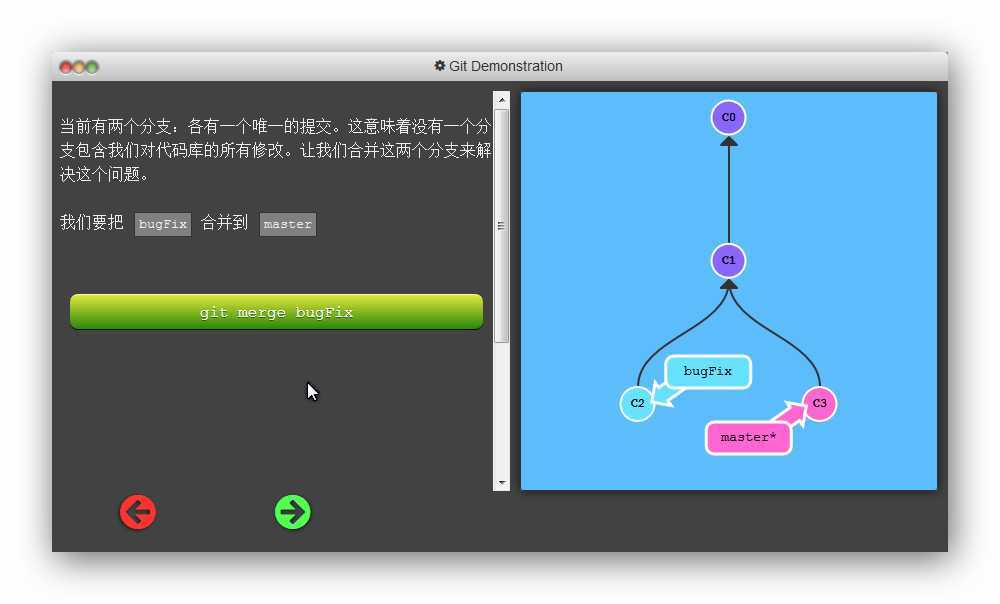The image size is (1000, 604).
Task: Click the gear icon beside Git Demonstration title
Action: pyautogui.click(x=439, y=66)
